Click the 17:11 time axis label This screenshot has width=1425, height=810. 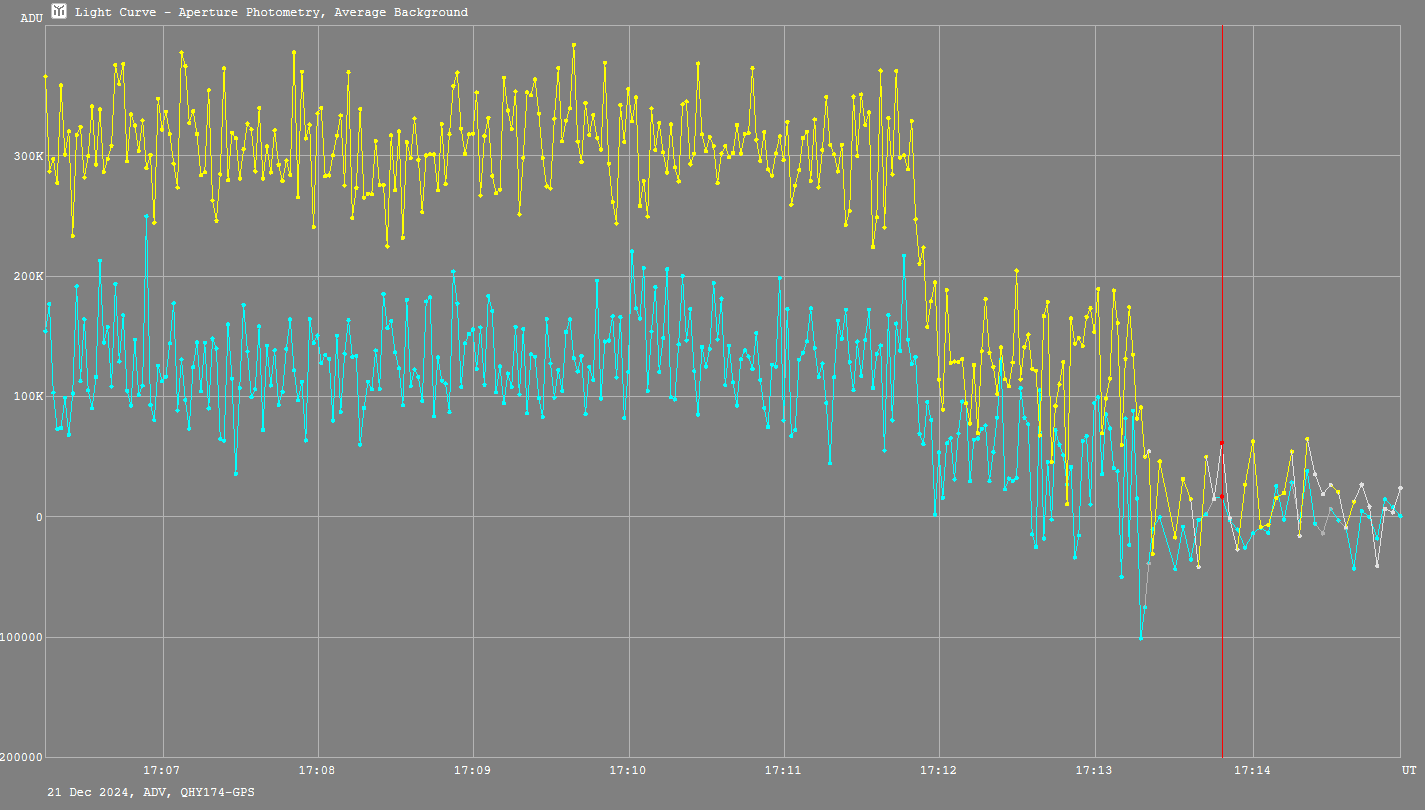(783, 770)
